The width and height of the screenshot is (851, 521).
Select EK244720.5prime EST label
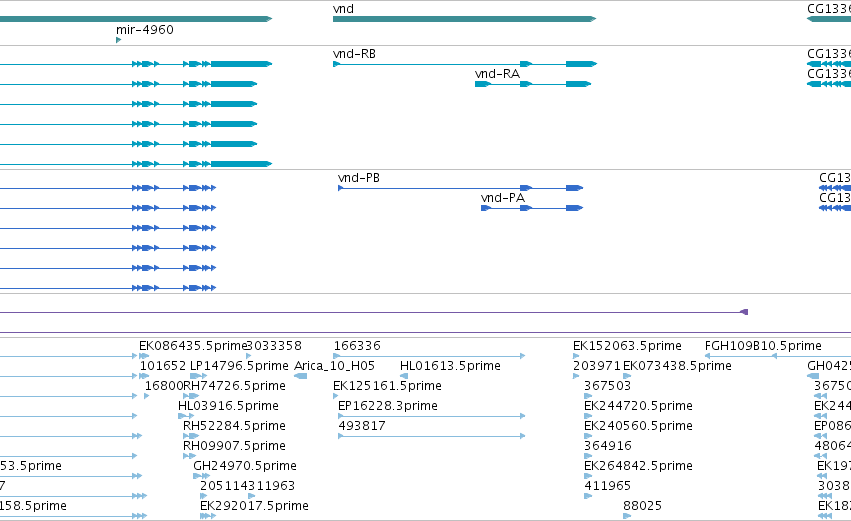[x=638, y=406]
